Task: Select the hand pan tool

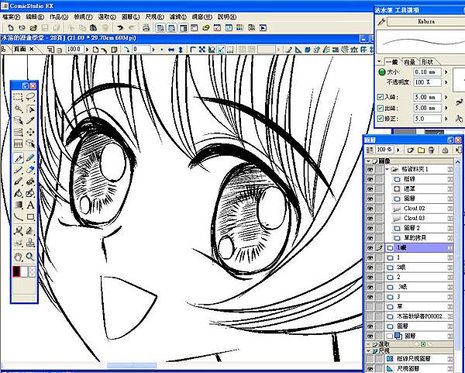Action: pos(18,256)
